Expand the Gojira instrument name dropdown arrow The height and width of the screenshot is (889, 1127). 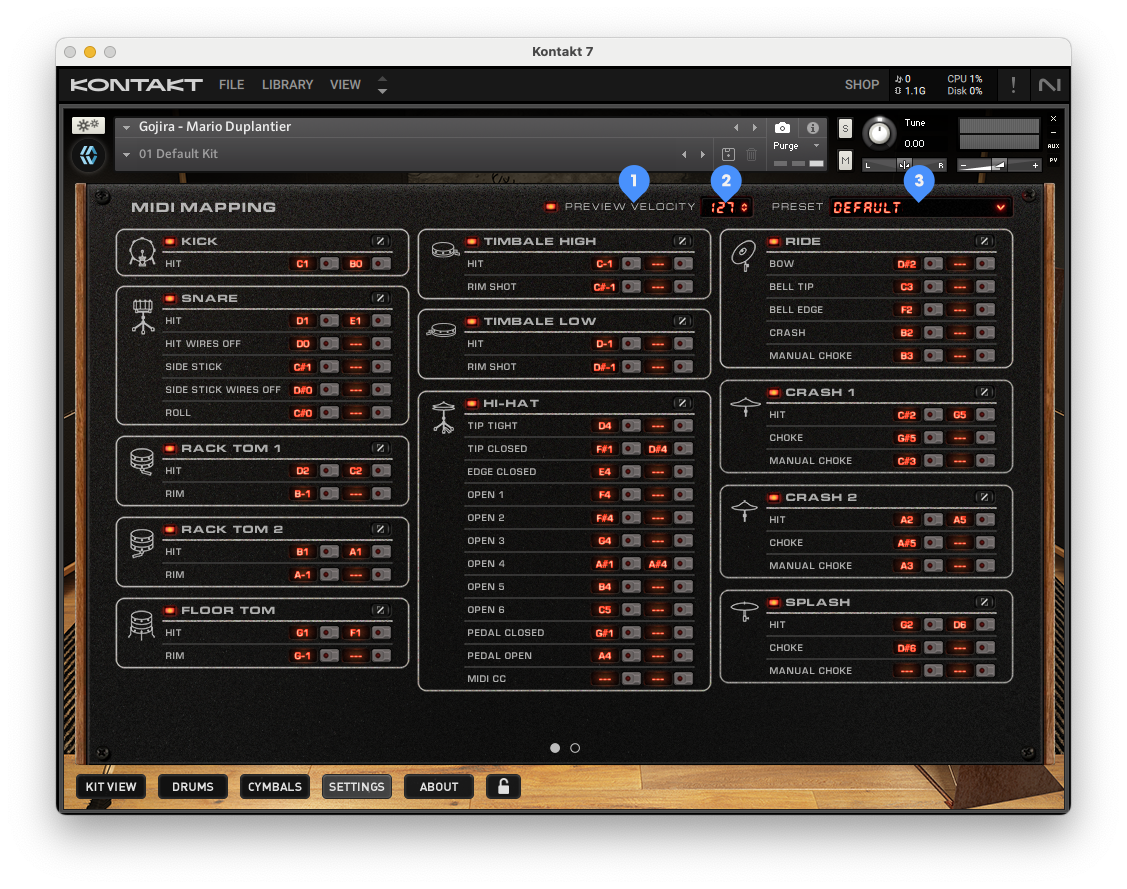coord(127,128)
